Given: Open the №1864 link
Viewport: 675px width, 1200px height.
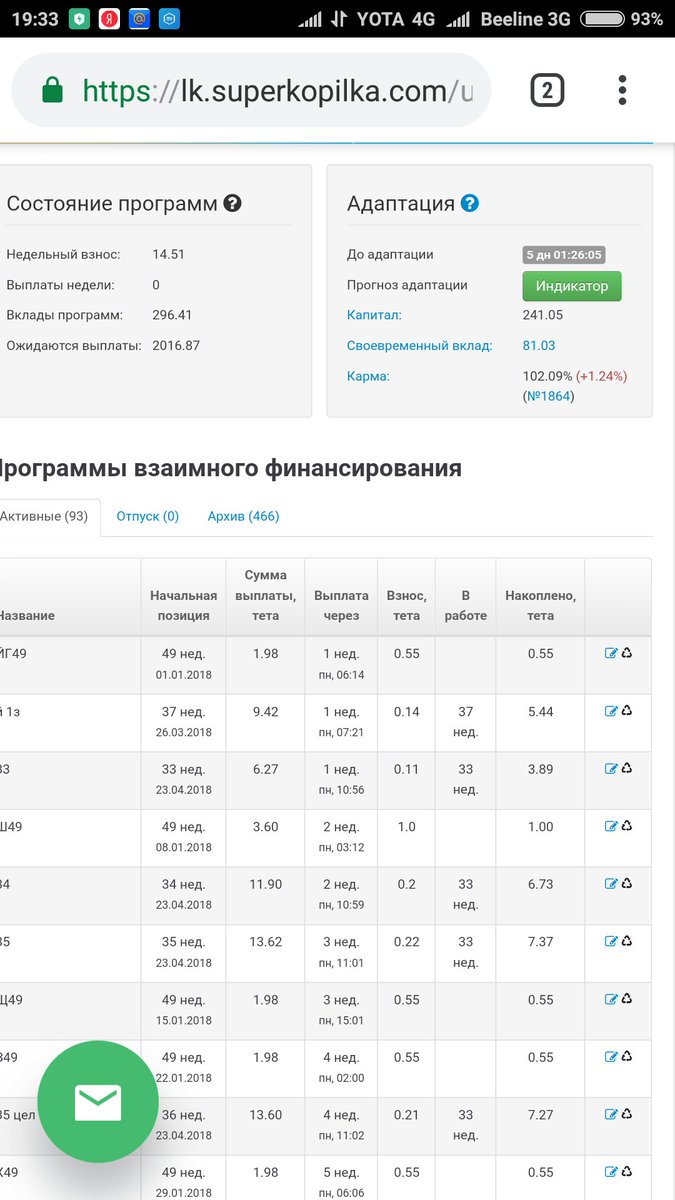Looking at the screenshot, I should tap(549, 396).
